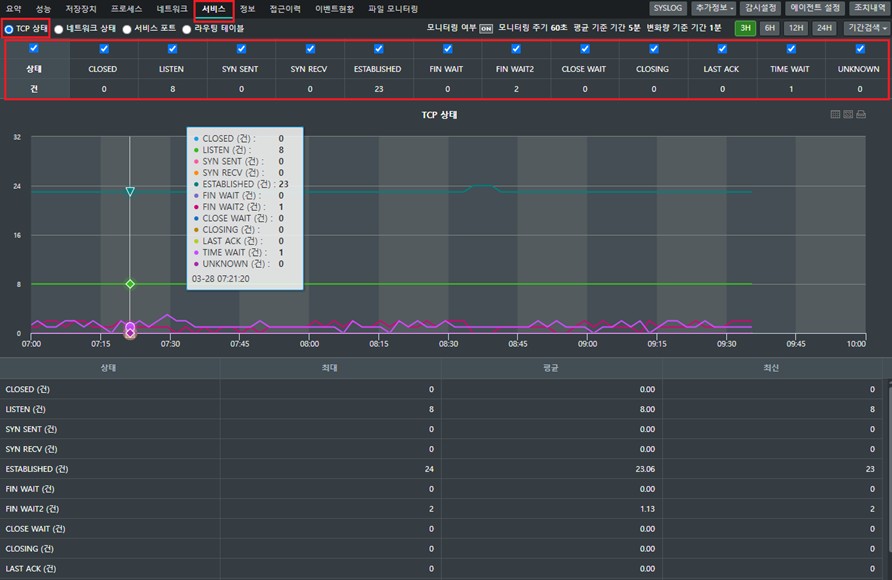Expand the 추가정보 dropdown
The height and width of the screenshot is (580, 892).
[x=714, y=8]
